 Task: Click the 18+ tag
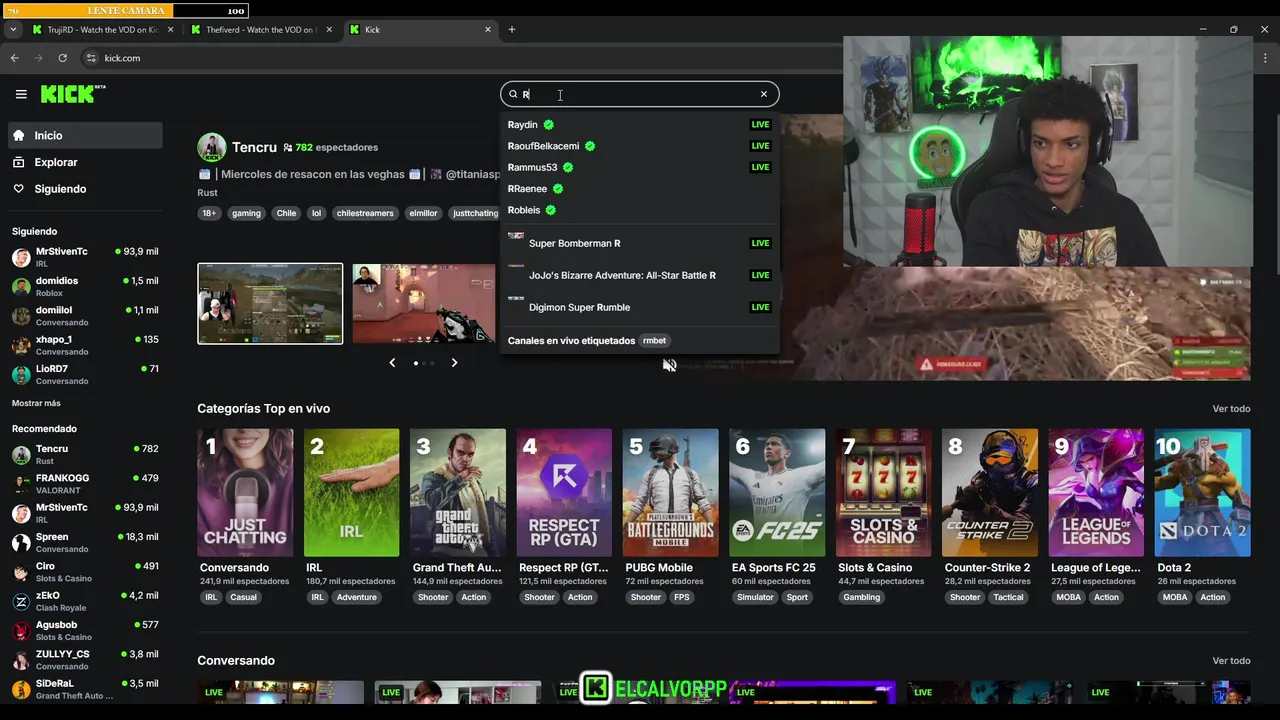click(209, 213)
